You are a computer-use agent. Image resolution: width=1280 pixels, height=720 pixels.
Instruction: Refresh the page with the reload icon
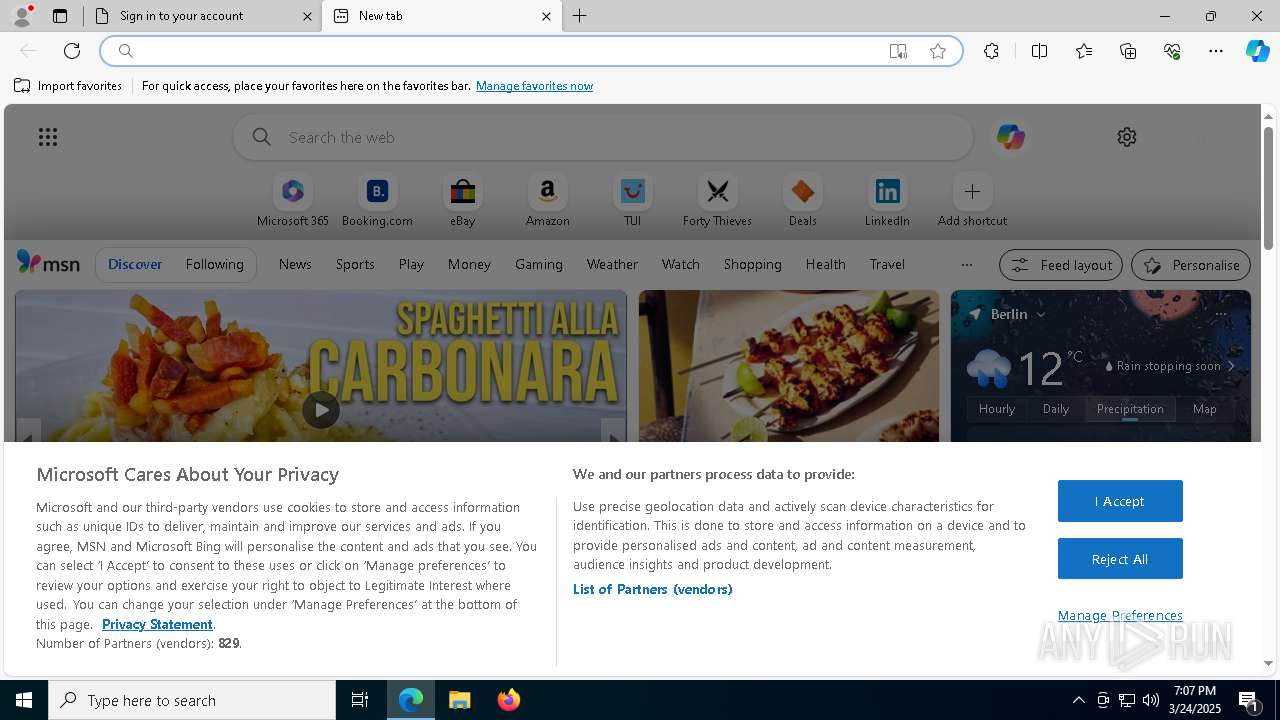(x=72, y=51)
